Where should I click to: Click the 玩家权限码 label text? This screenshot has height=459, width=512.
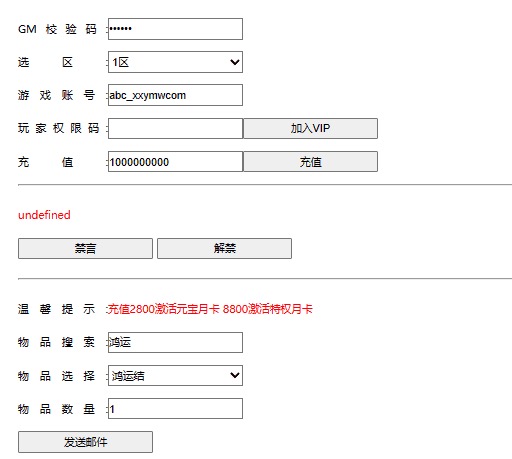58,128
